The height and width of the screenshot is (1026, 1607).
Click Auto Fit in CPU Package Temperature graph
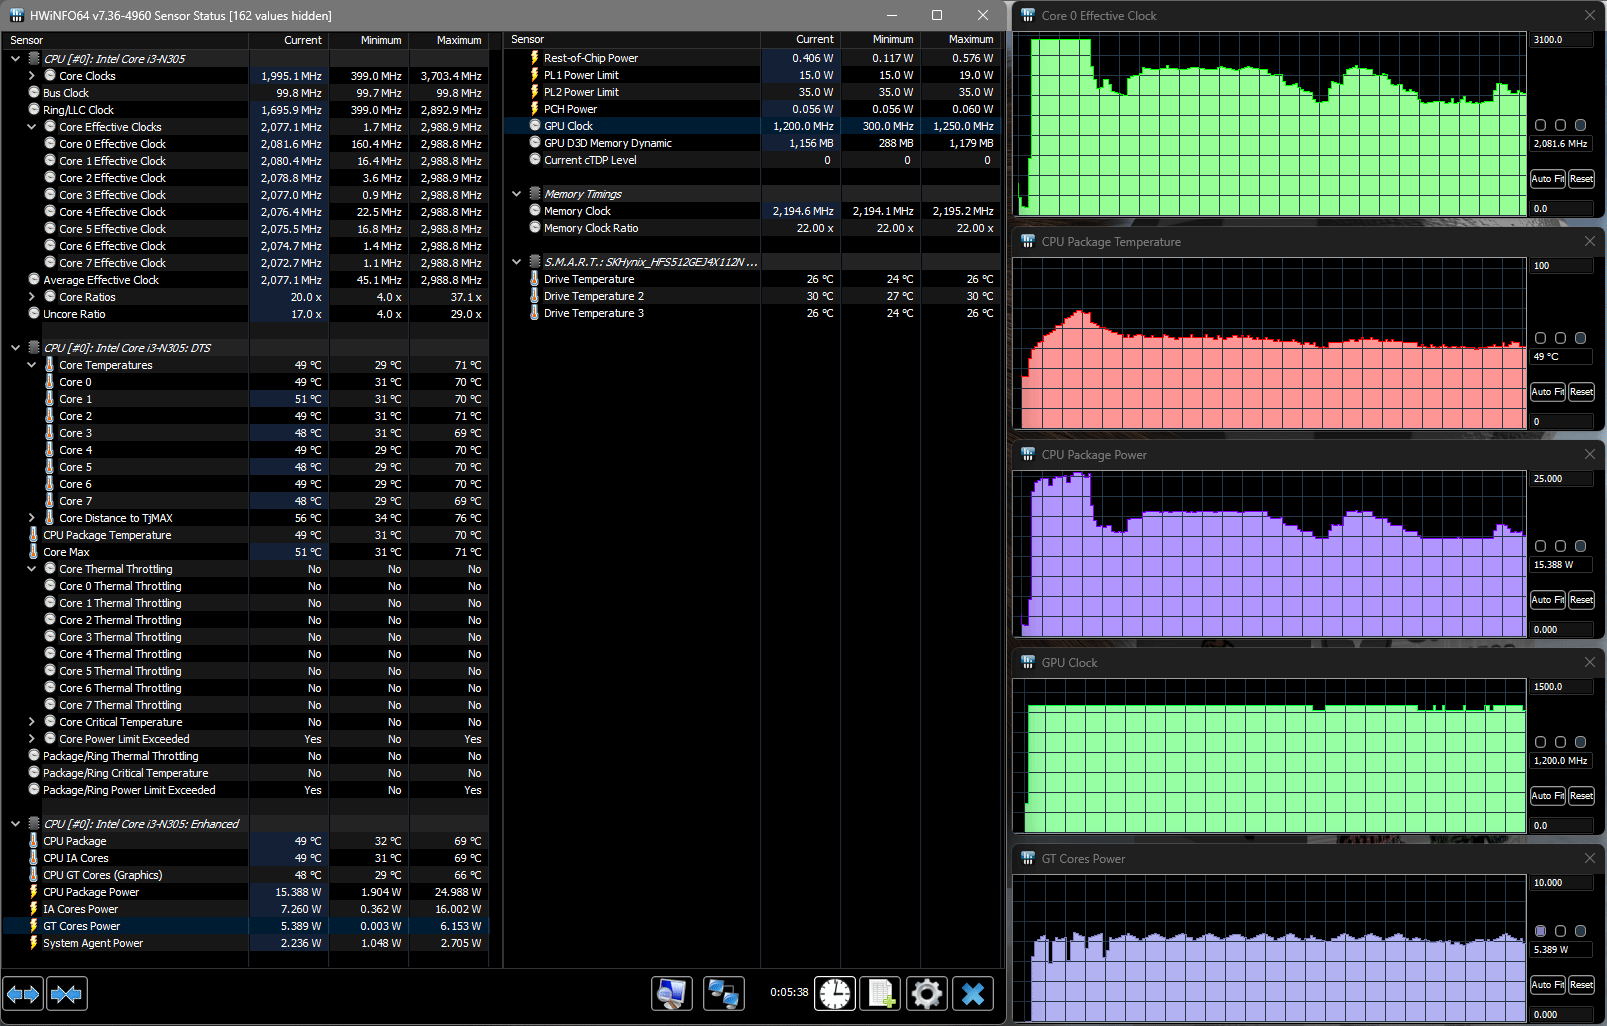(1547, 392)
